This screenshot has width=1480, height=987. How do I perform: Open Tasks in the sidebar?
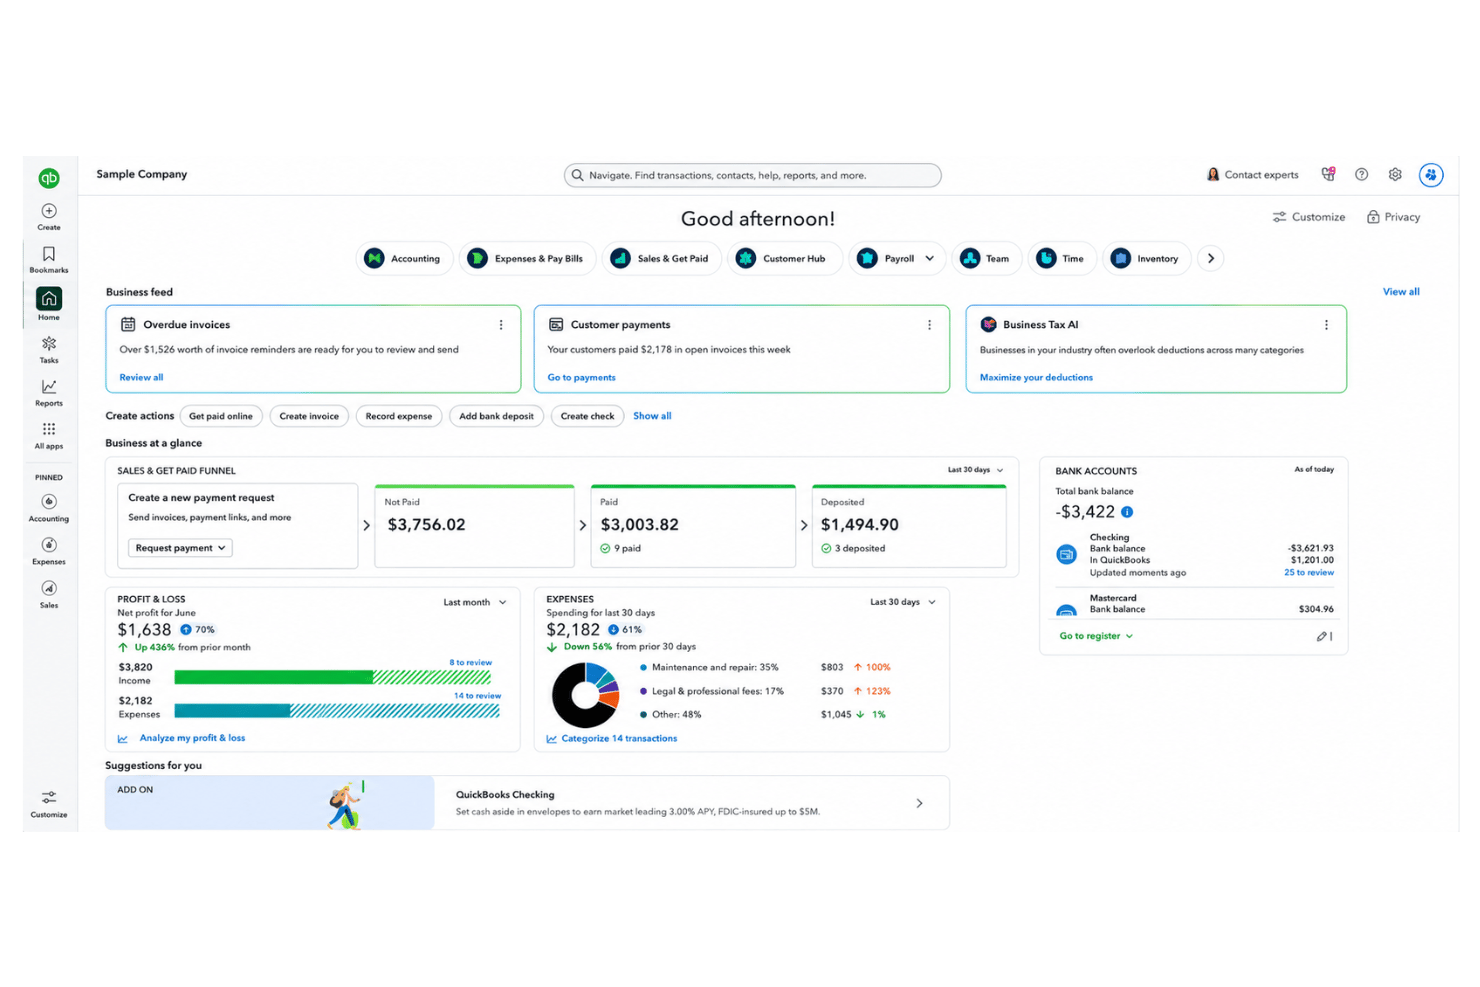click(49, 350)
